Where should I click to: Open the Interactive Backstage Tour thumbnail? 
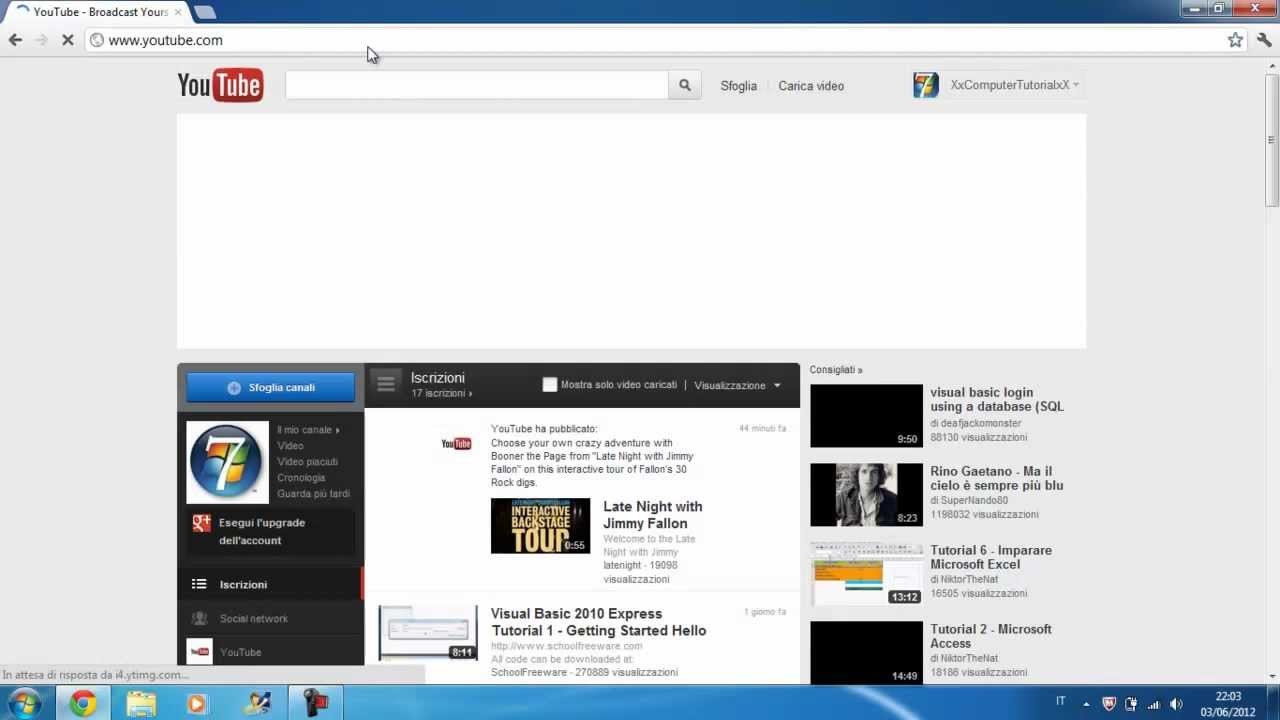pos(540,526)
